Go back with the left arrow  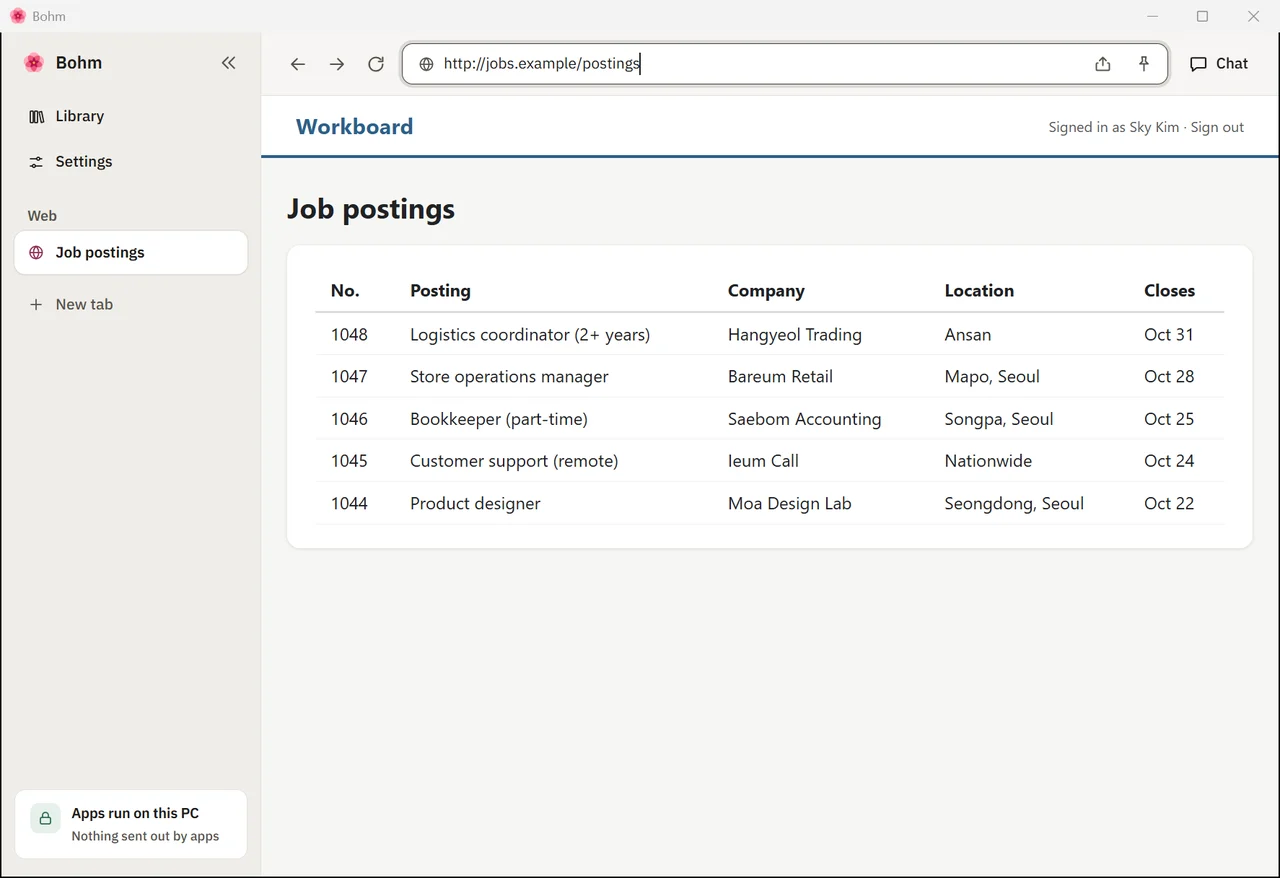298,64
